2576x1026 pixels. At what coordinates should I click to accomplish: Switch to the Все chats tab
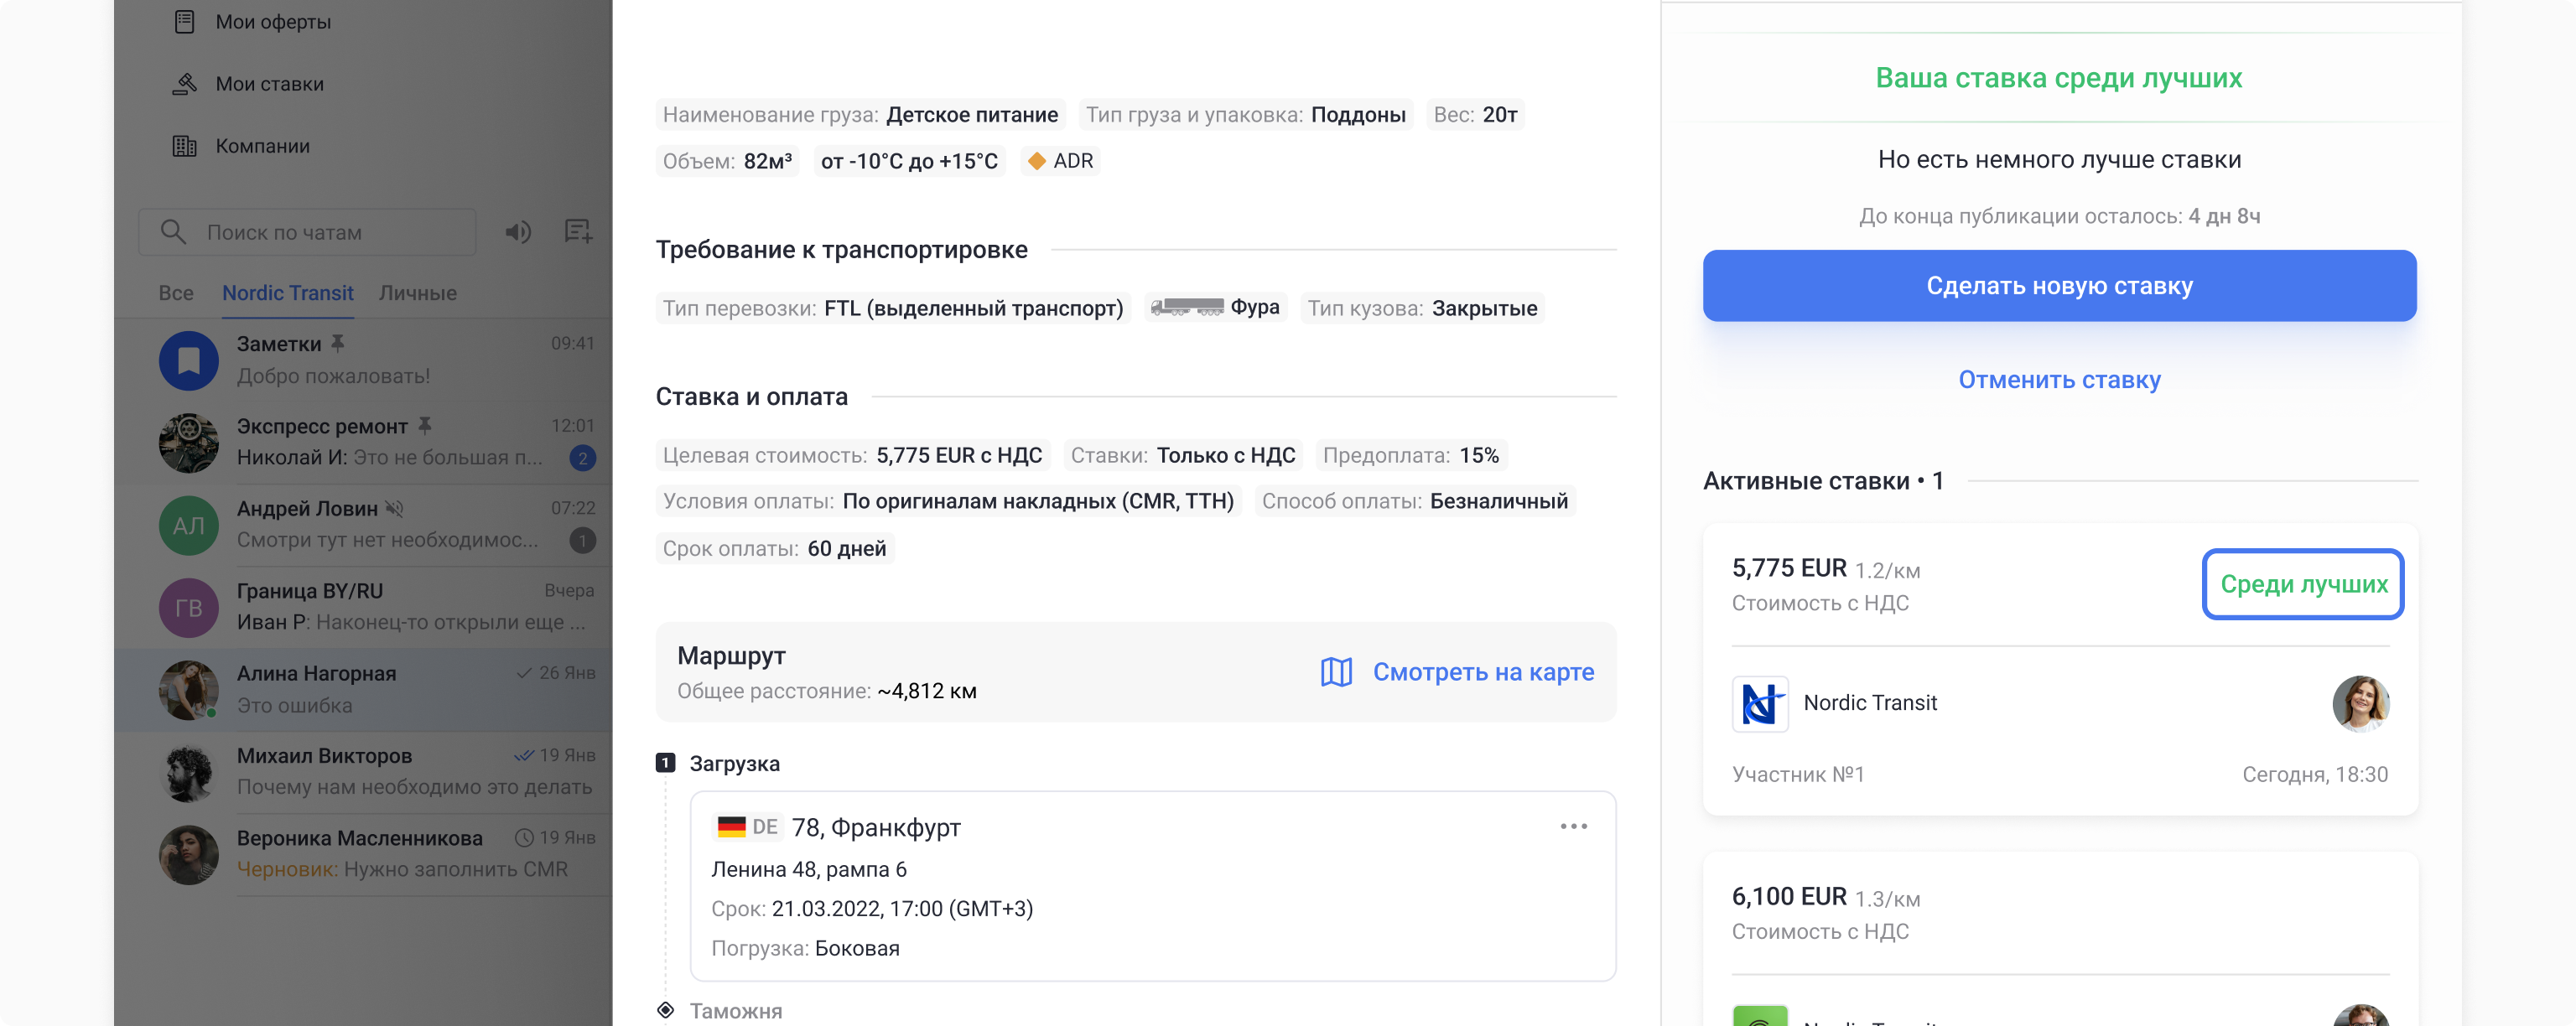[x=176, y=293]
